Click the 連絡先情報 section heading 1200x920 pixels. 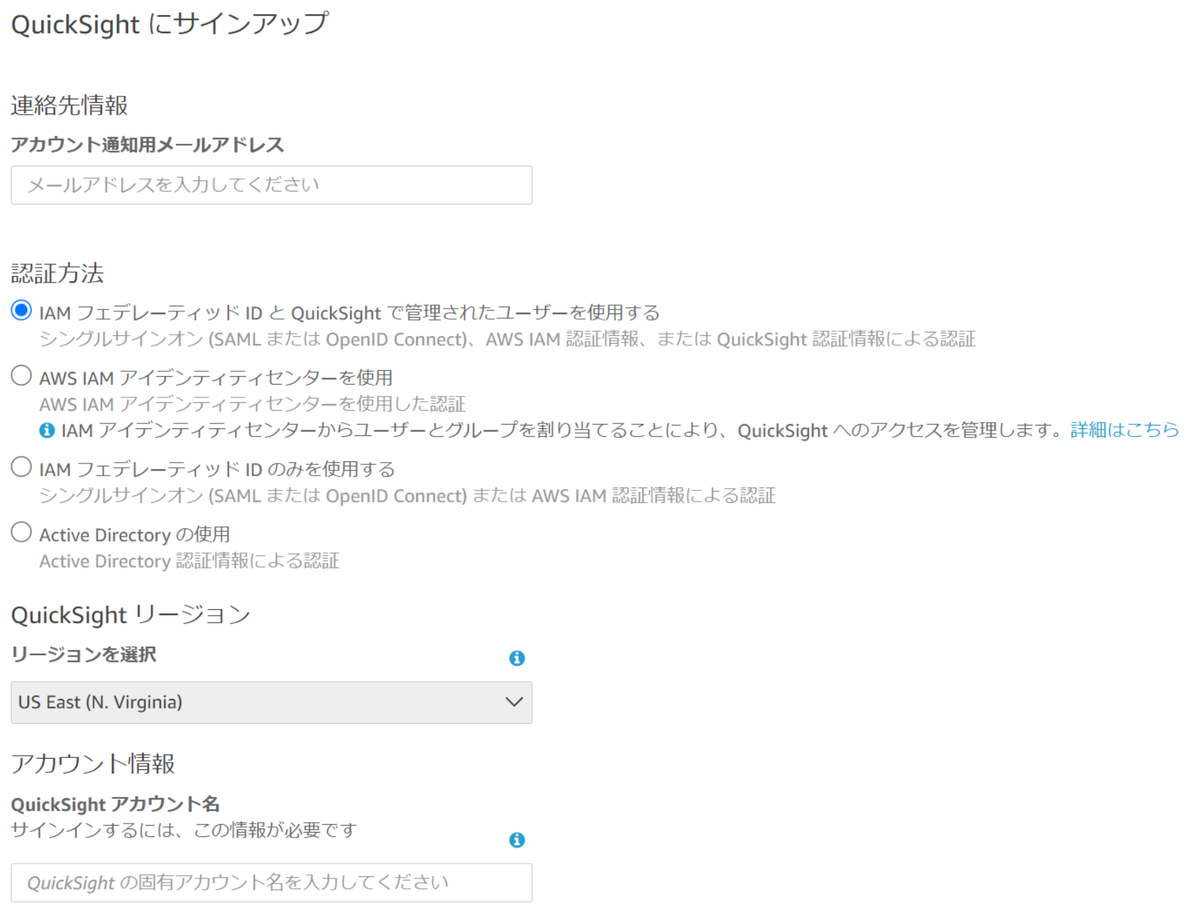click(x=70, y=104)
